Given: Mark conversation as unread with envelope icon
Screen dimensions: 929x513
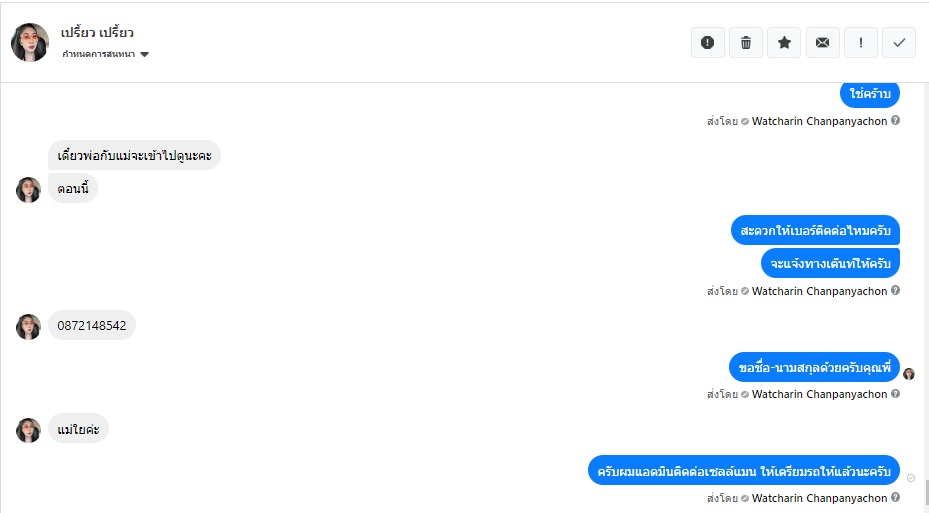Looking at the screenshot, I should tap(822, 43).
